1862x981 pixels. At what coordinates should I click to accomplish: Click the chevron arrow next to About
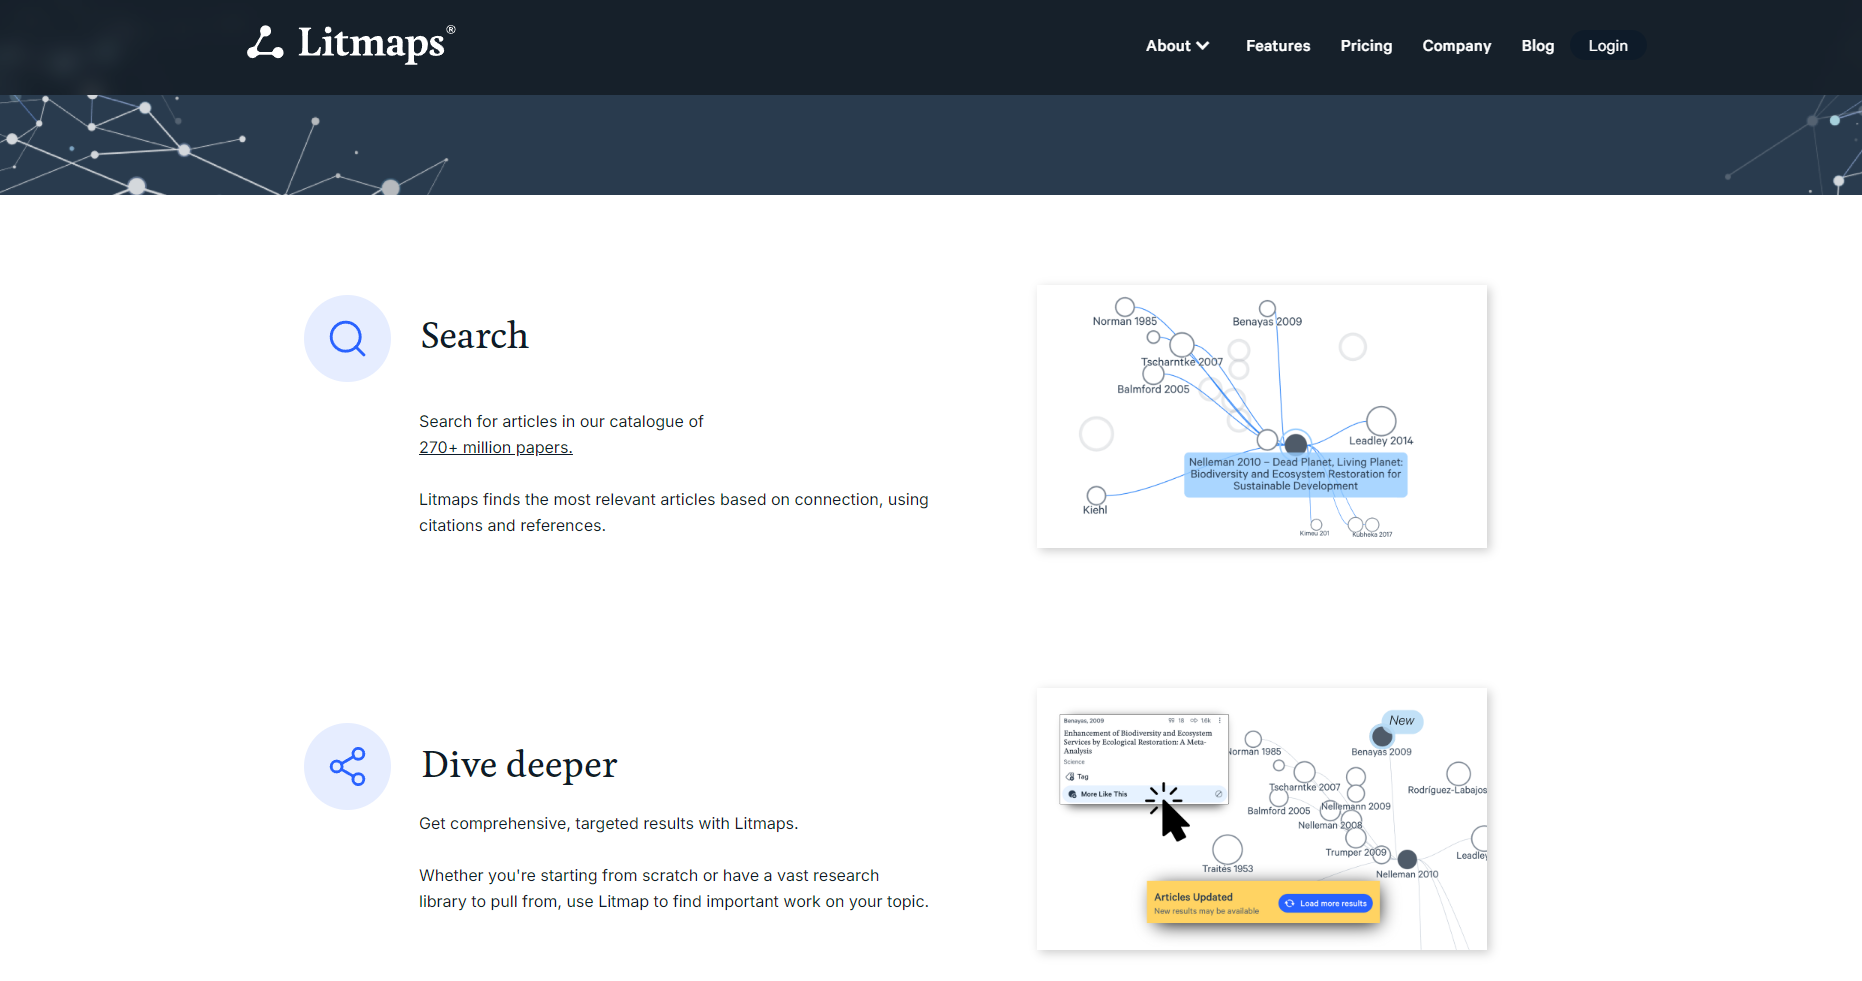tap(1203, 46)
